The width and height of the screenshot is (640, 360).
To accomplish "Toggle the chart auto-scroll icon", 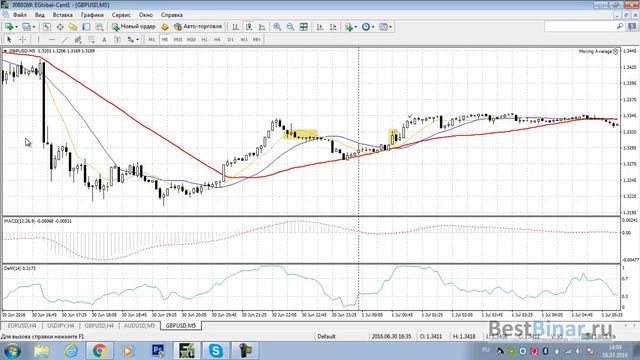I will coord(320,27).
